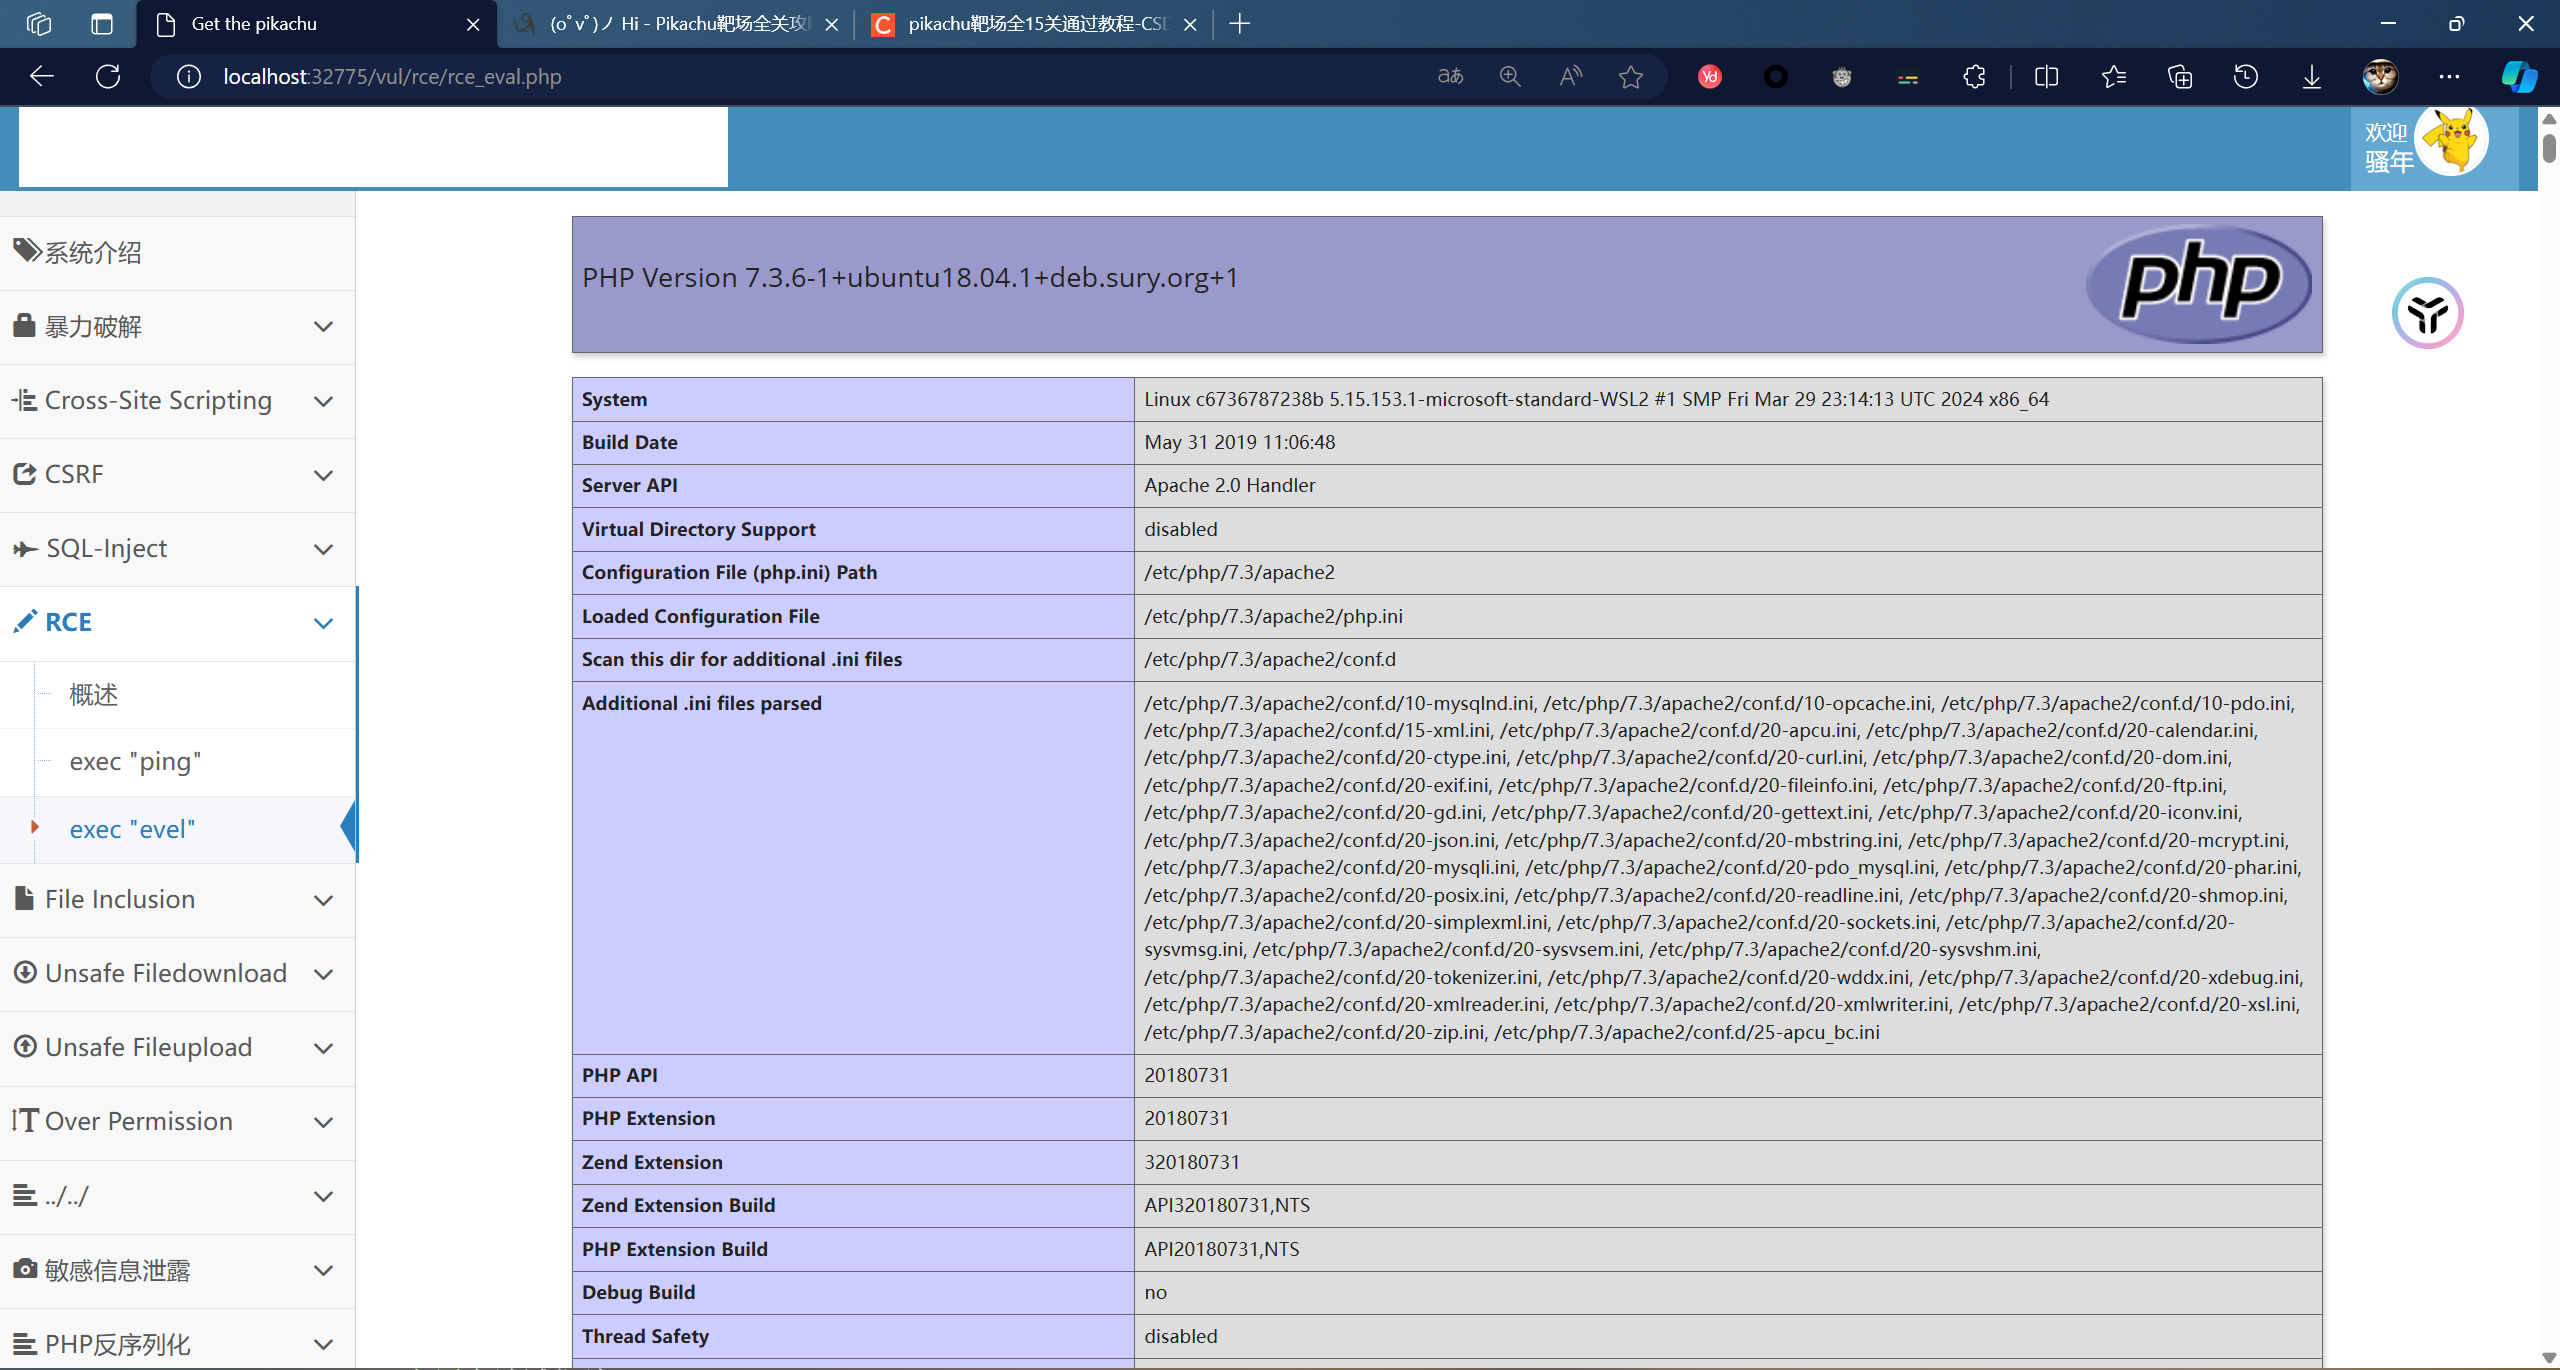Add page to favorites star icon
The image size is (2560, 1370).
click(x=1631, y=77)
